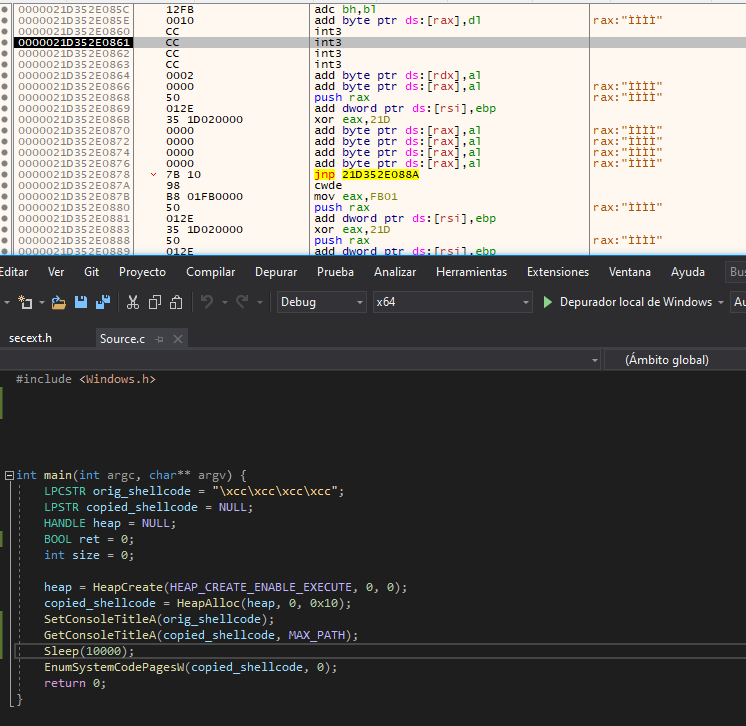Click the Undo arrow icon
Viewport: 746px width, 726px height.
pyautogui.click(x=207, y=302)
